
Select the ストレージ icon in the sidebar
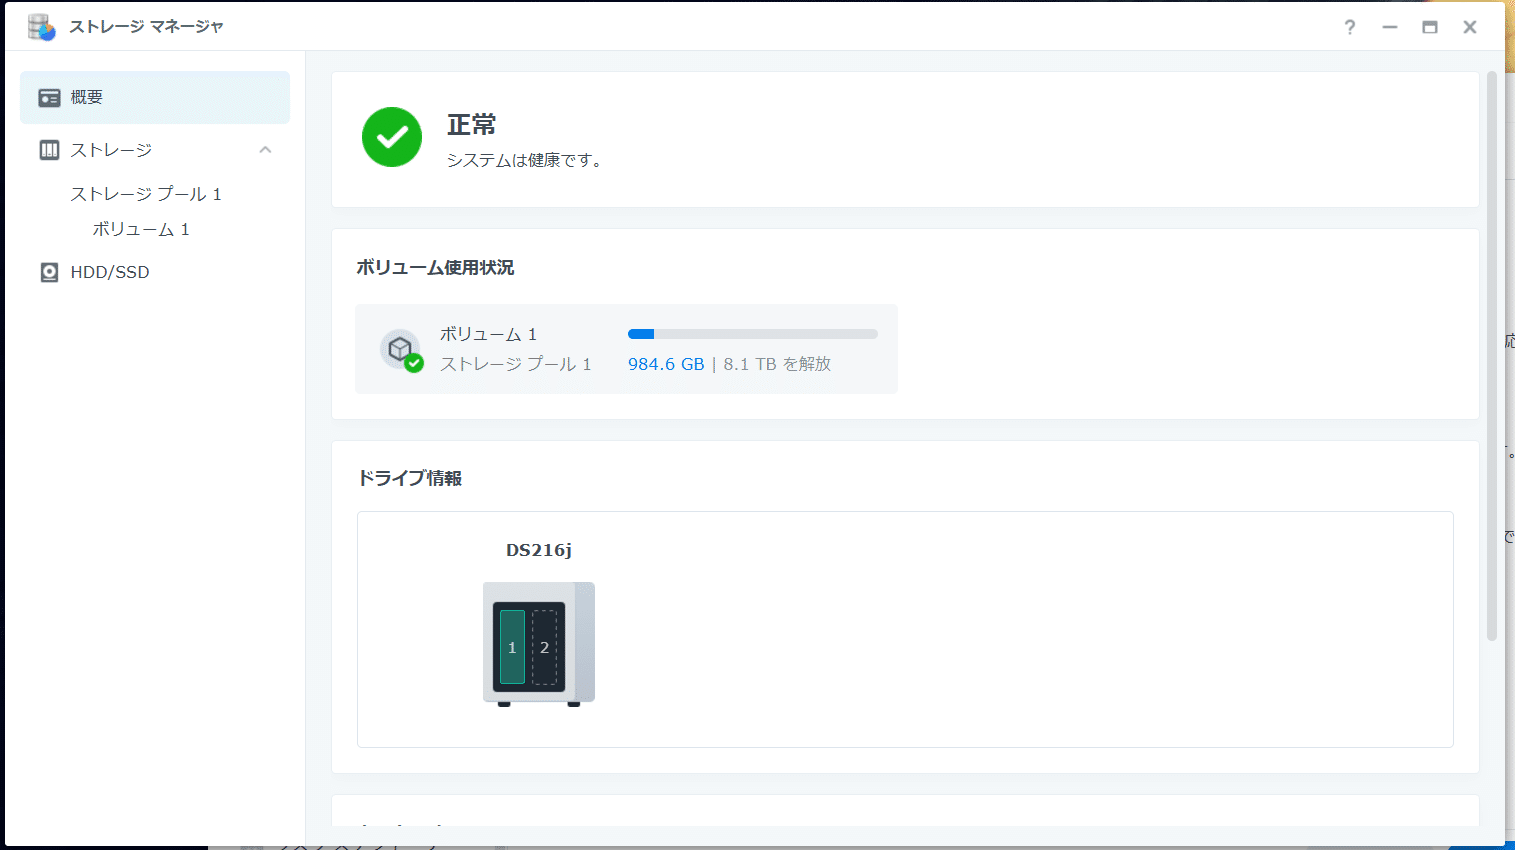tap(49, 149)
